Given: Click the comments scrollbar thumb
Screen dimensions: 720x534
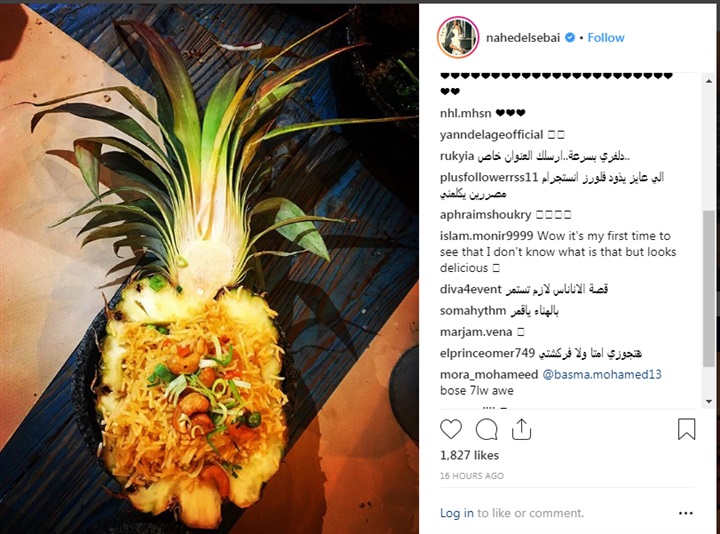Looking at the screenshot, I should 709,288.
